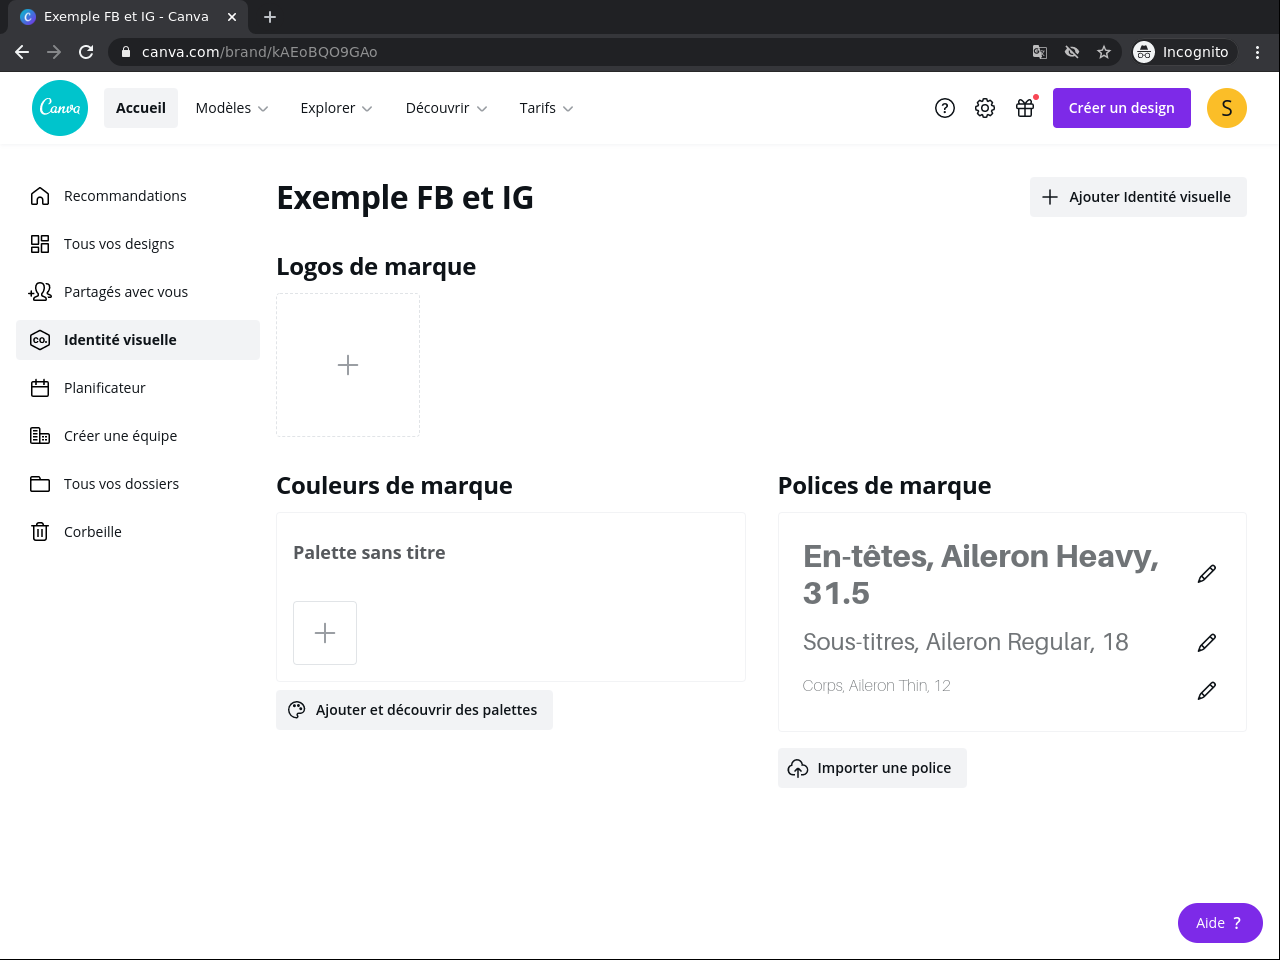Click the help question mark icon
This screenshot has height=960, width=1280.
tap(945, 108)
